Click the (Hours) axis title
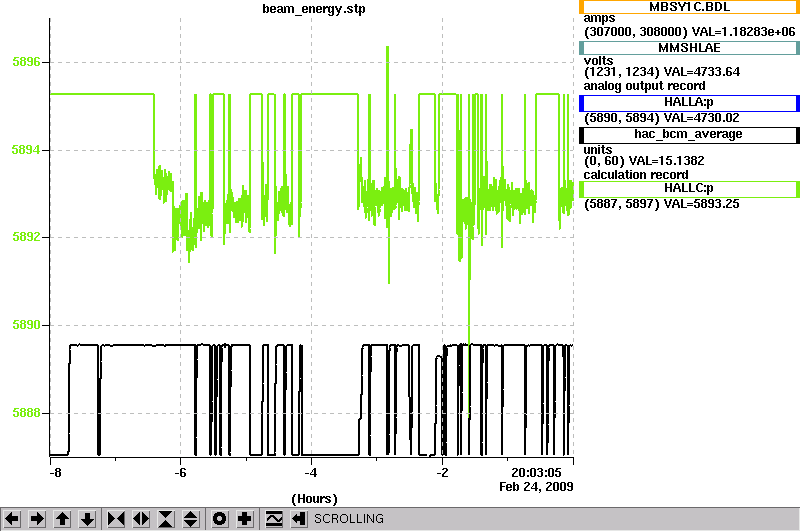The width and height of the screenshot is (800, 531). click(314, 499)
